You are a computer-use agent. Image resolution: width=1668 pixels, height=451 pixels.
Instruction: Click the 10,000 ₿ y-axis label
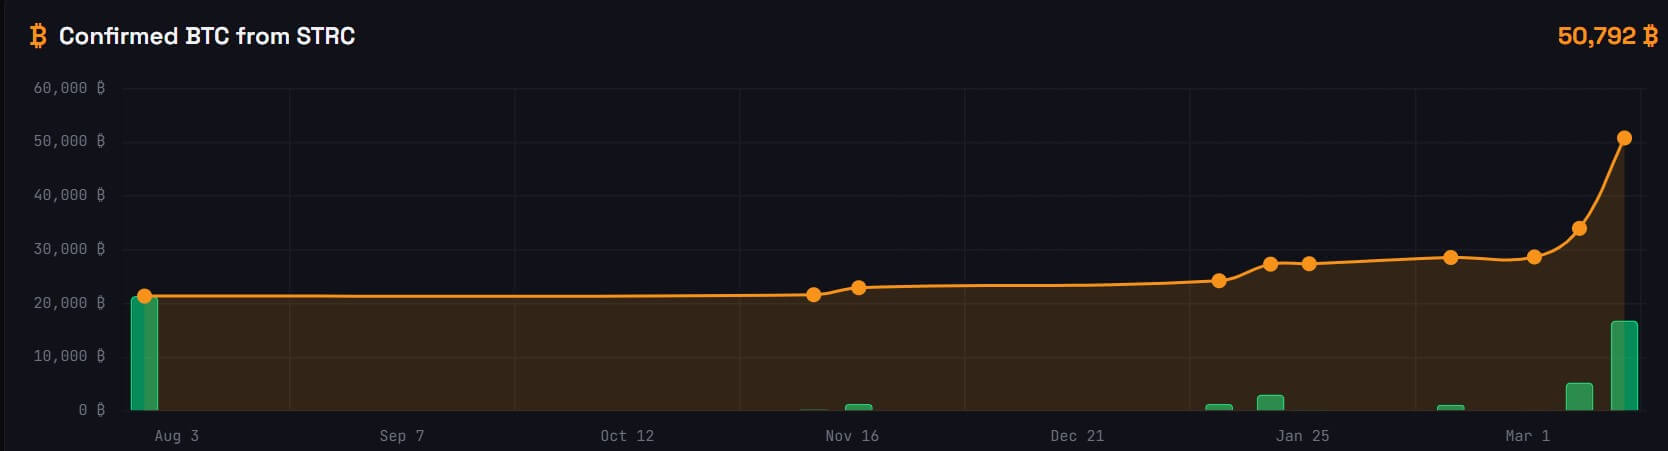tap(69, 356)
